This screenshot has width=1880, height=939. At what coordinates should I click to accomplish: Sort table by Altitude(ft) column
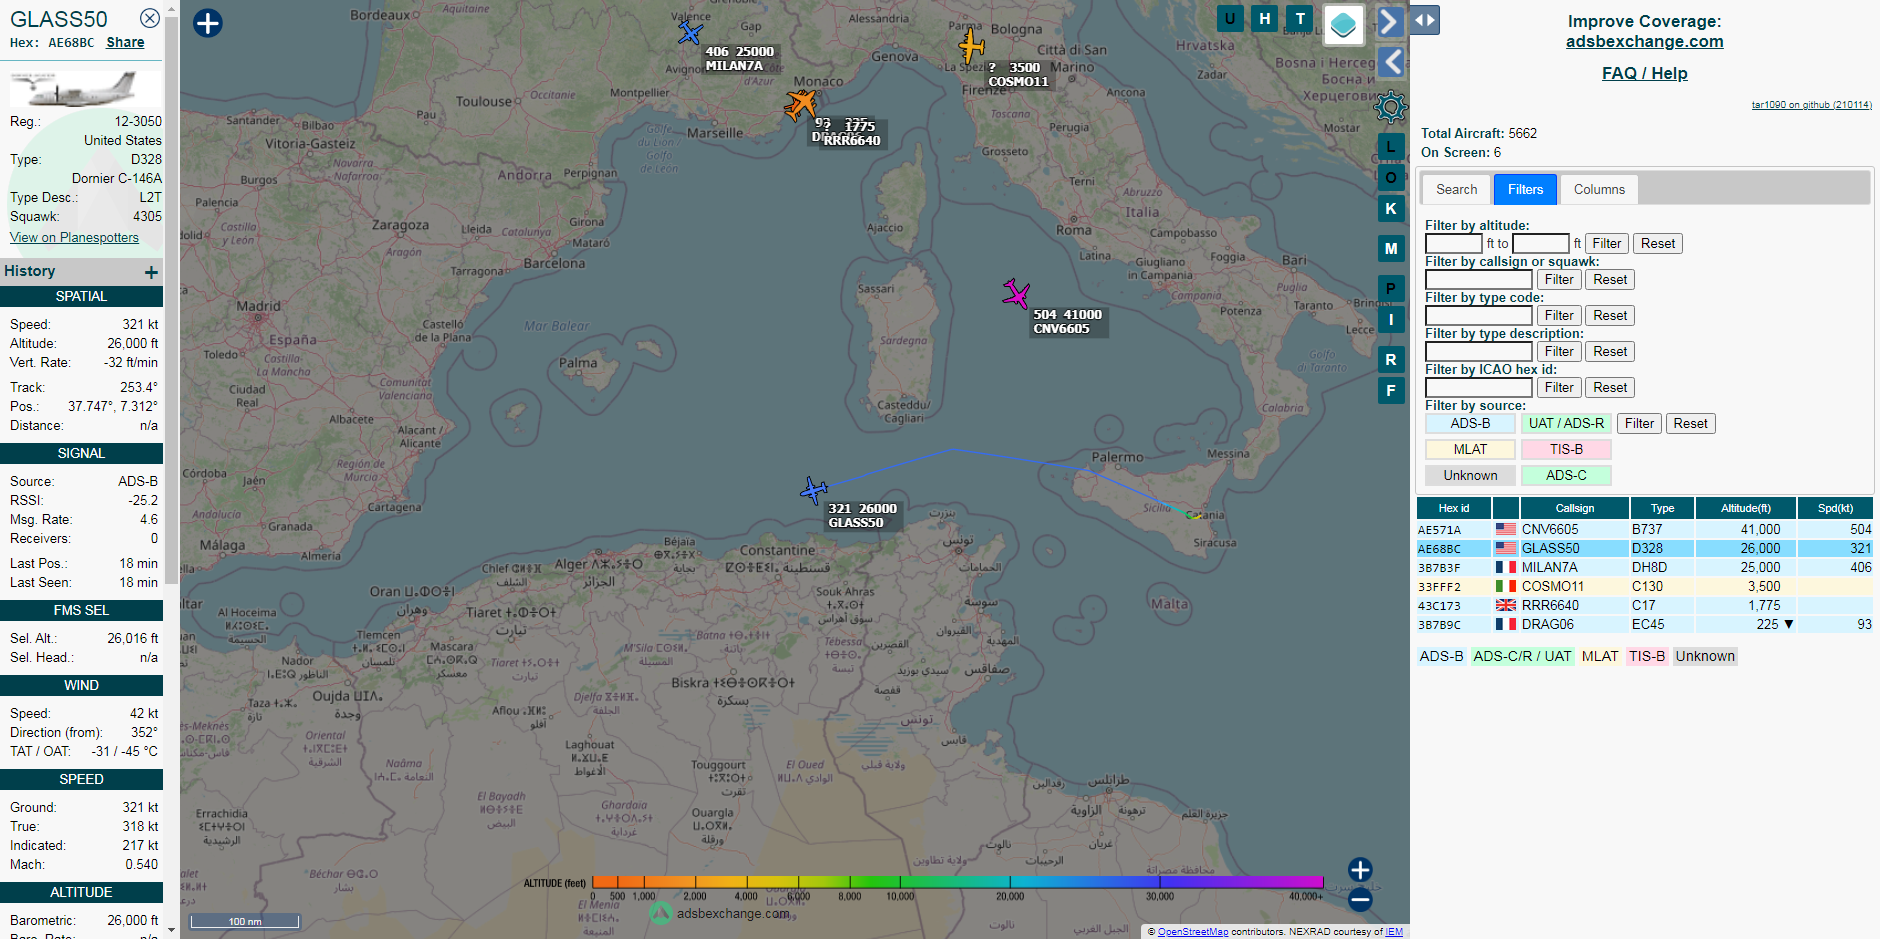pyautogui.click(x=1745, y=508)
